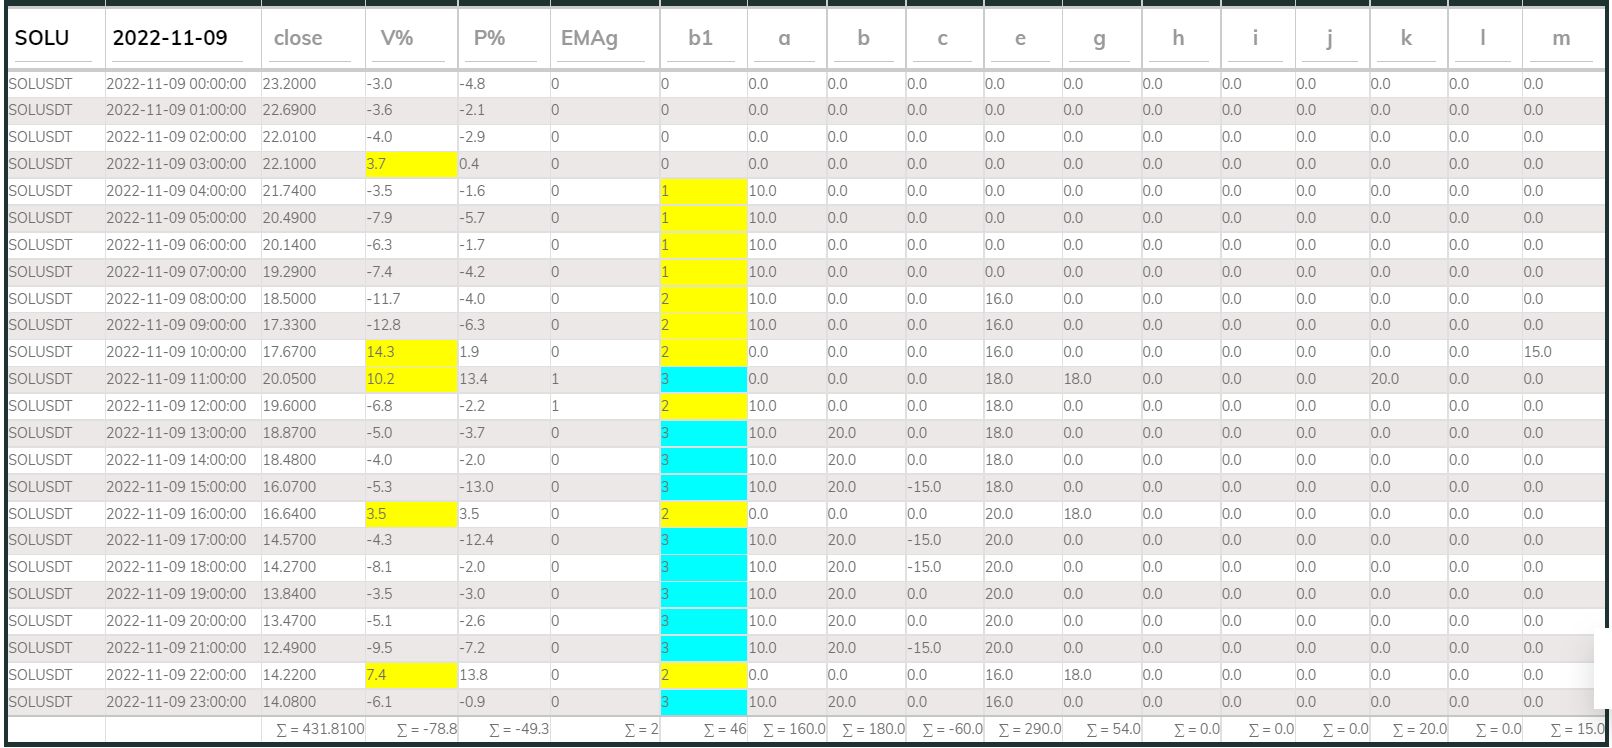Click the timestamp 2022-11-09 16:00:00 cell
The width and height of the screenshot is (1612, 748).
182,514
